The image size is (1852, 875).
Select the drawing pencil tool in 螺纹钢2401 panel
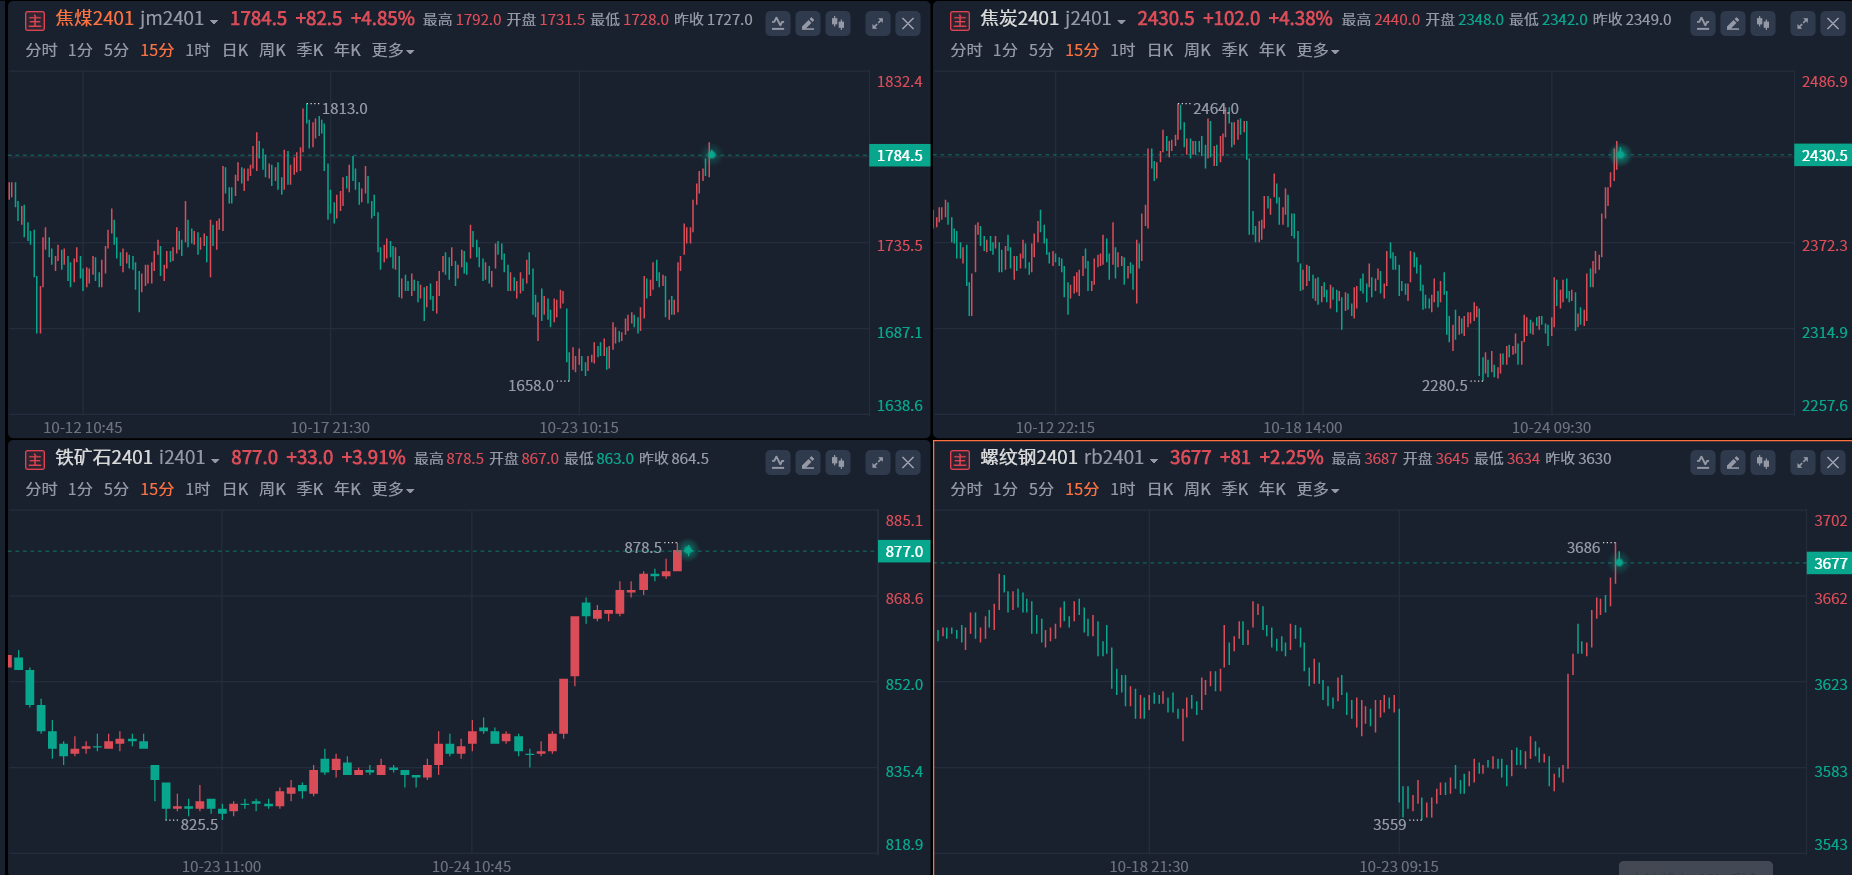[x=1733, y=462]
